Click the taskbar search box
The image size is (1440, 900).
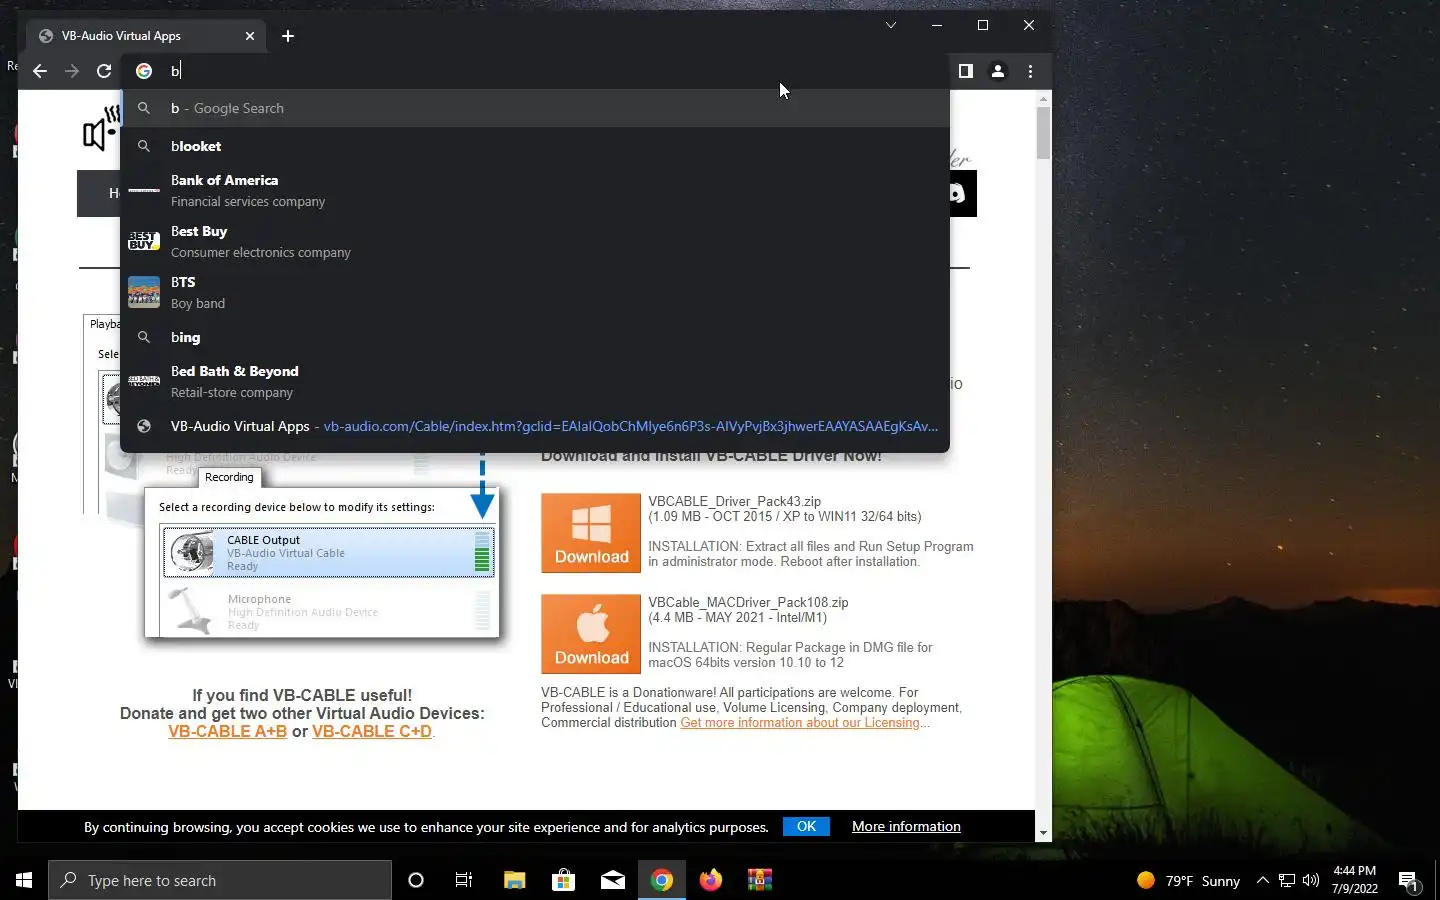[x=220, y=880]
